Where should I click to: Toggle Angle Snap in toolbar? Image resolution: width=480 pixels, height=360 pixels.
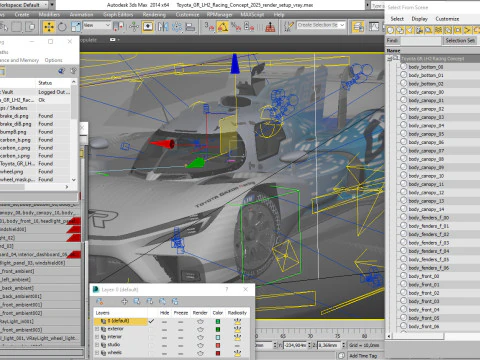coord(222,27)
